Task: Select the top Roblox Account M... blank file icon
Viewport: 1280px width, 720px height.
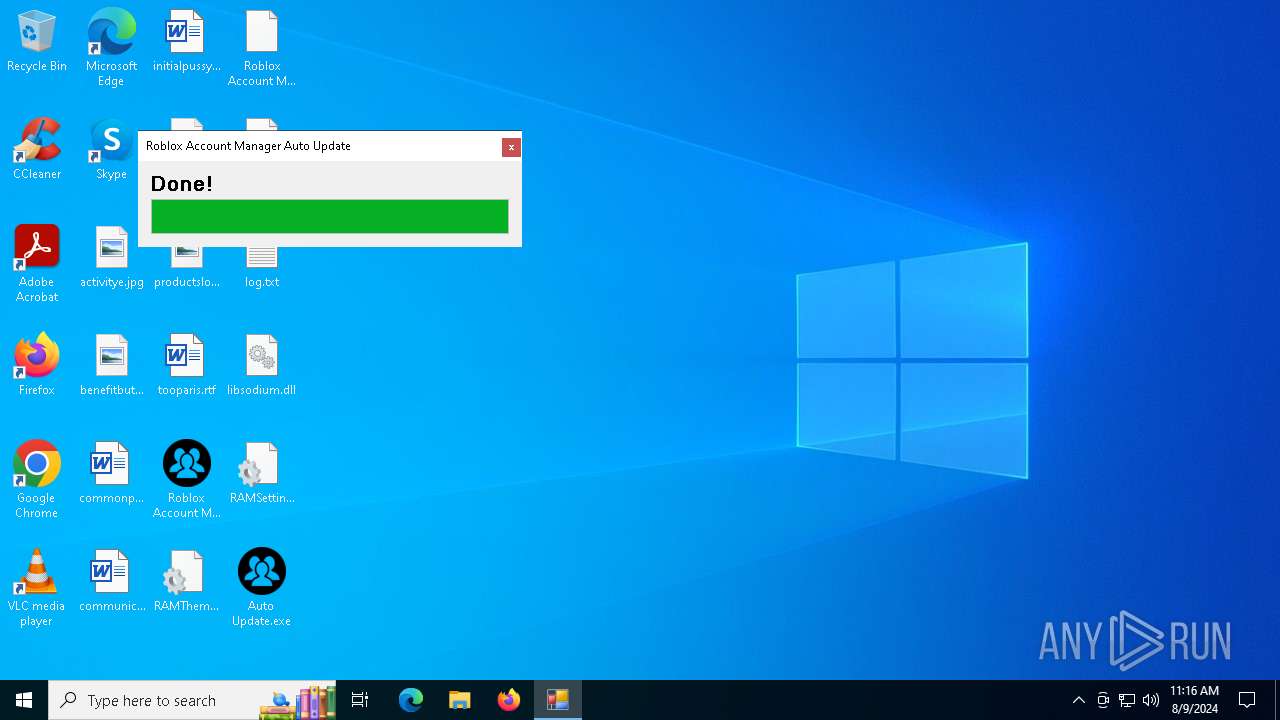Action: coord(261,47)
